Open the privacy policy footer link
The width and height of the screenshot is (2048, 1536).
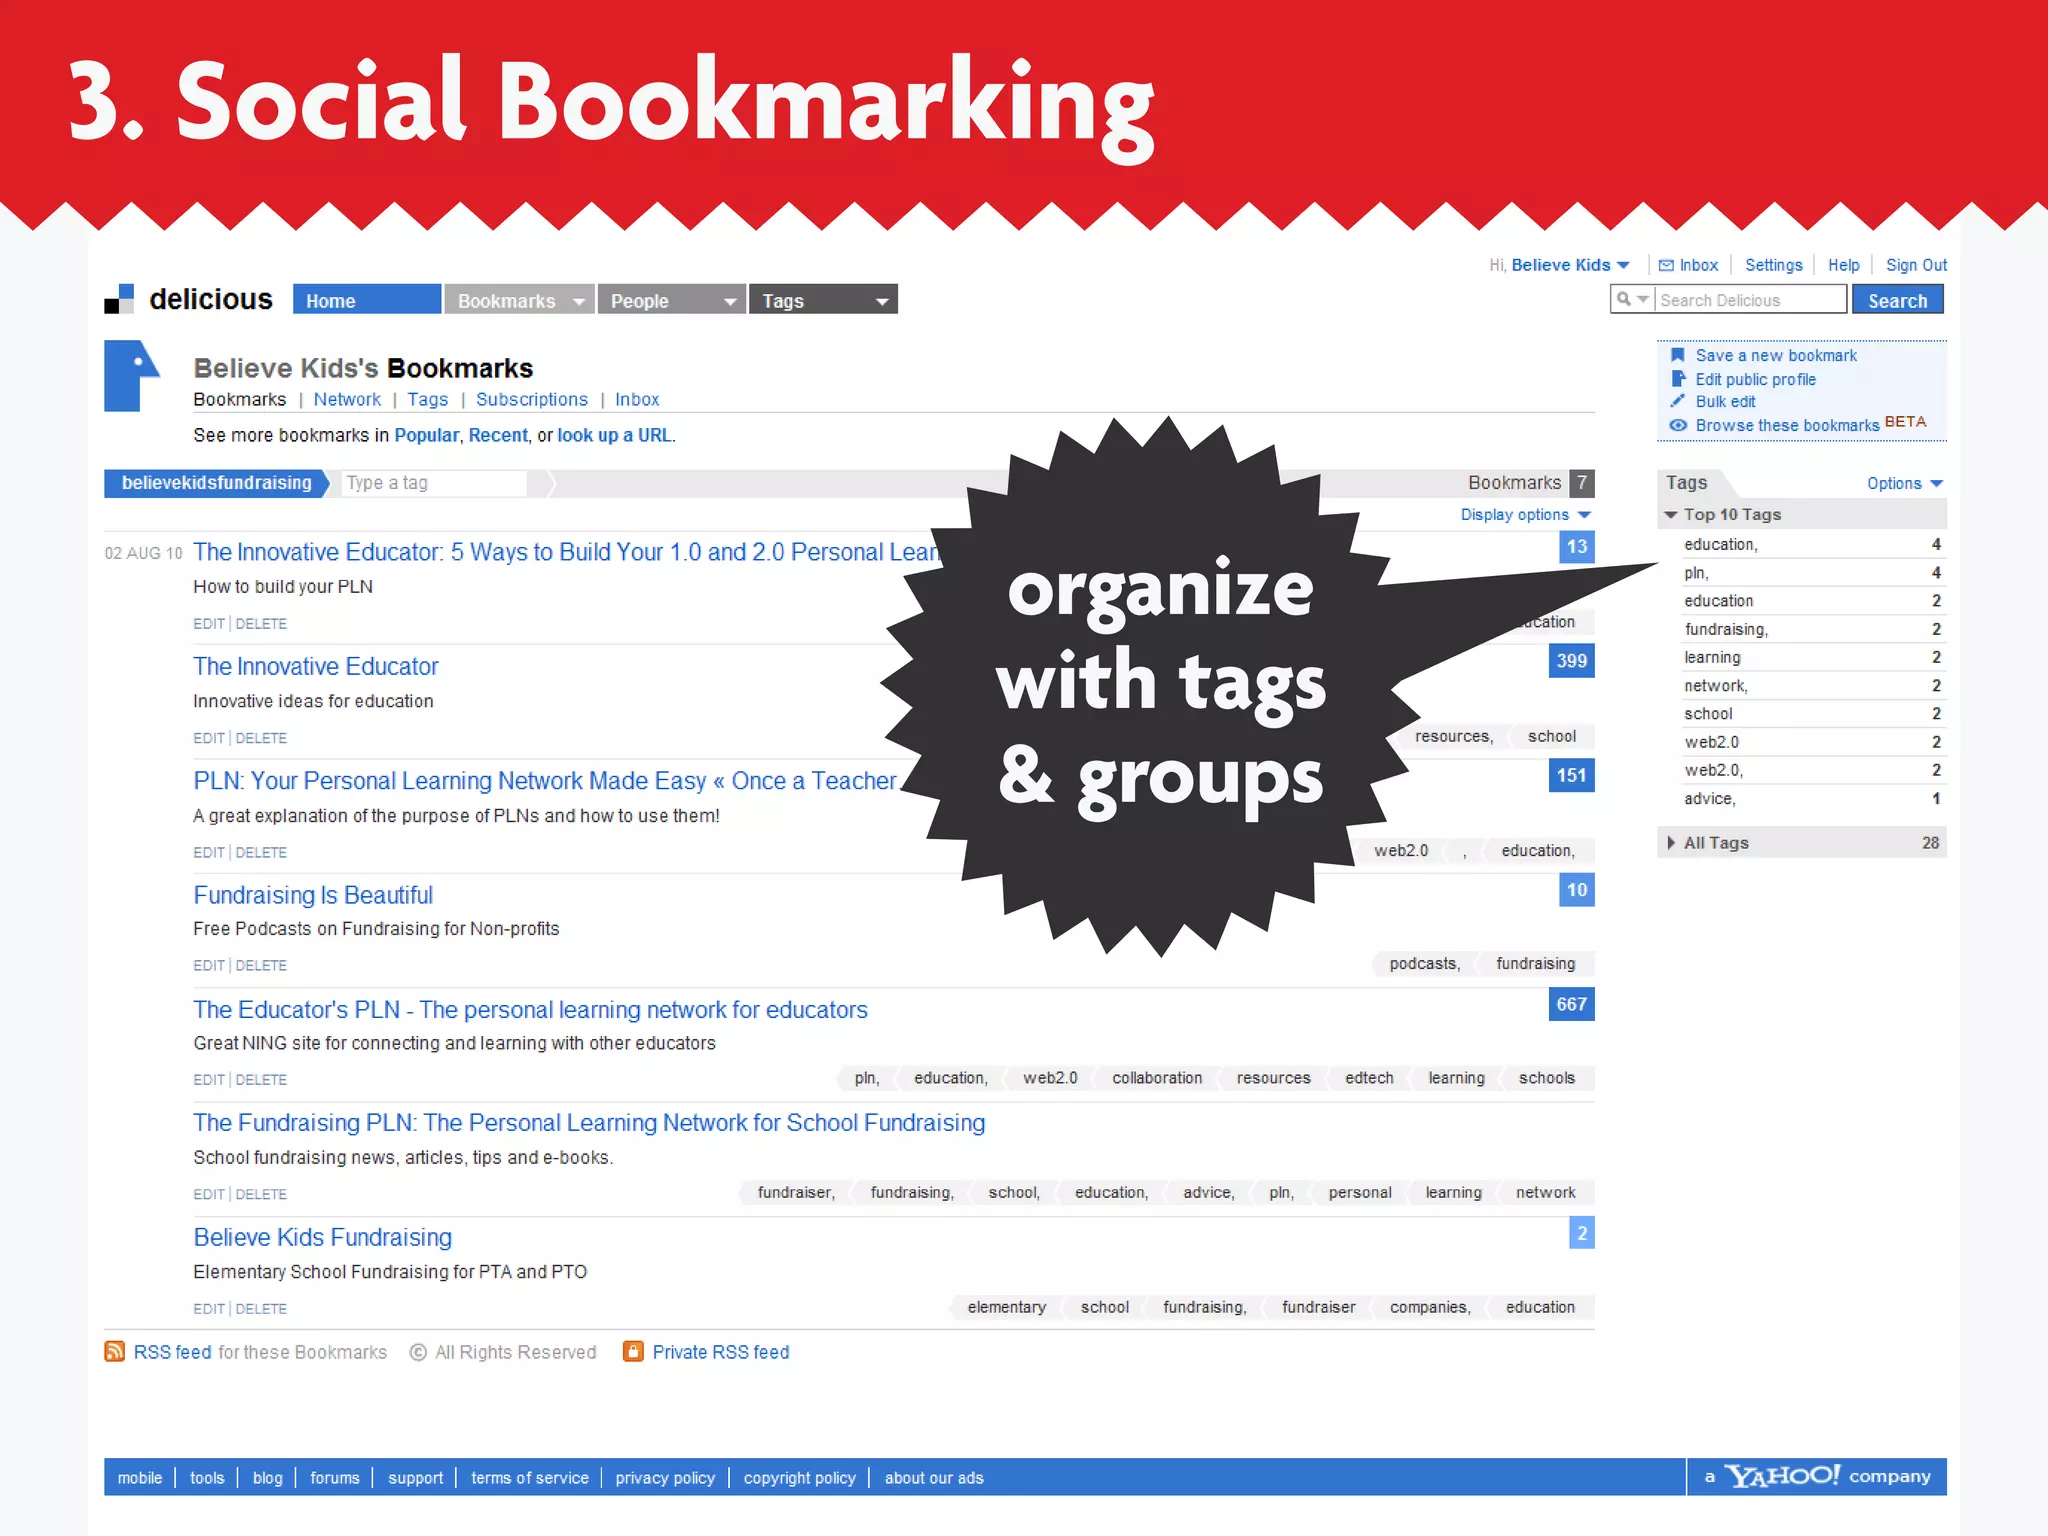(x=665, y=1477)
